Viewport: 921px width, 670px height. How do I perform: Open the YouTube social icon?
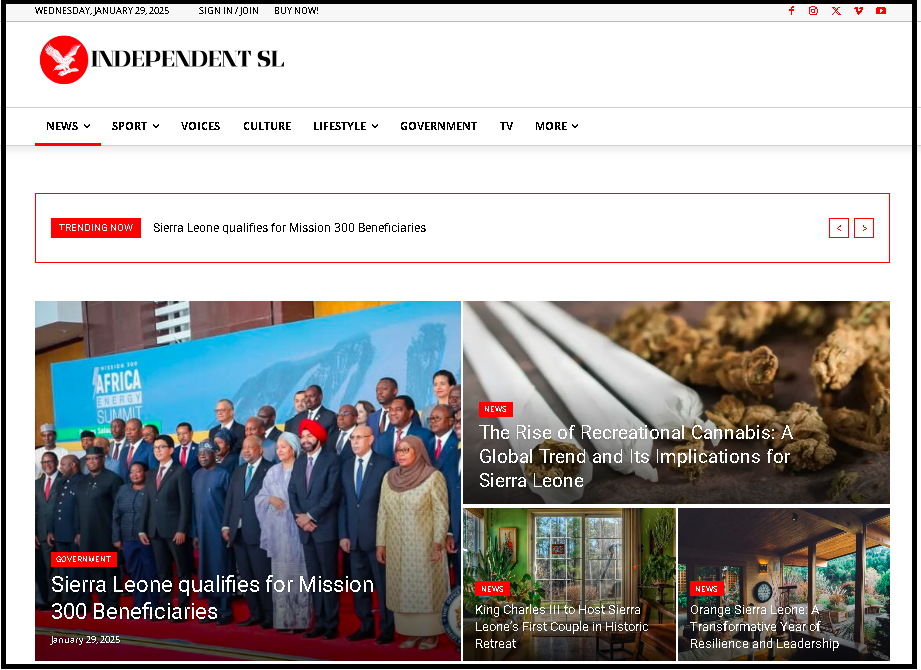pos(881,11)
